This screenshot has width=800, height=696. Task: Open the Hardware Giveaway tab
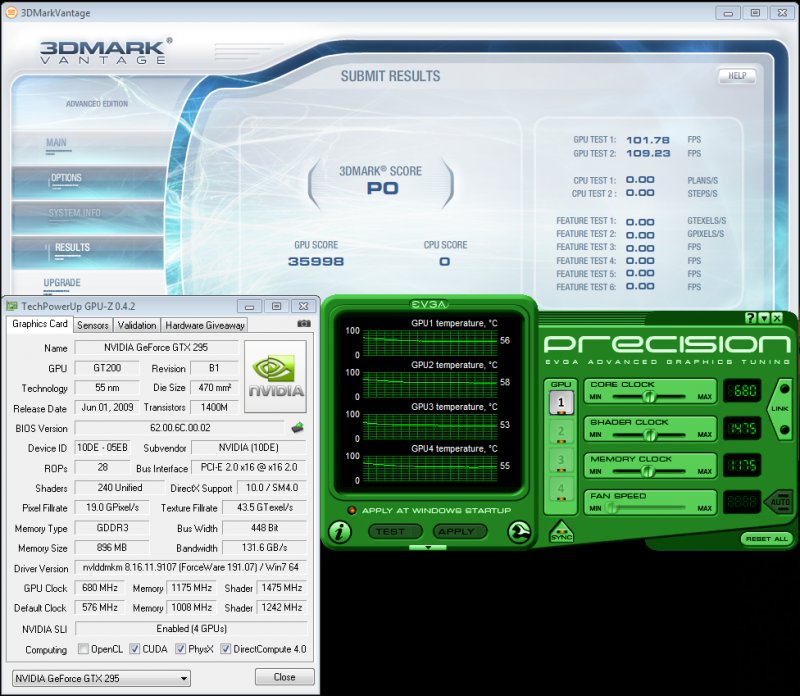[x=205, y=325]
